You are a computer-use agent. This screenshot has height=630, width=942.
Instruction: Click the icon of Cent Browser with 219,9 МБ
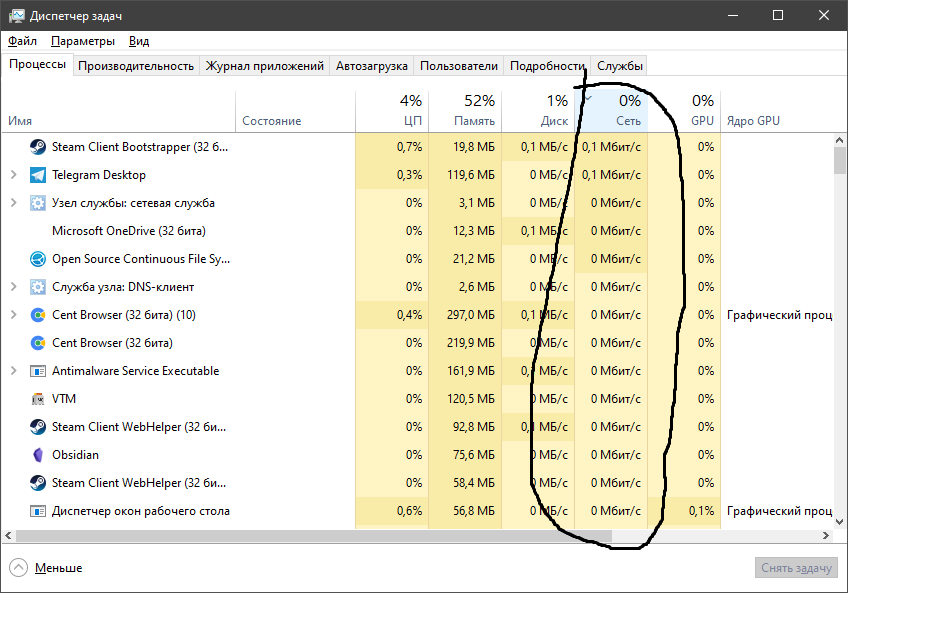tap(38, 343)
